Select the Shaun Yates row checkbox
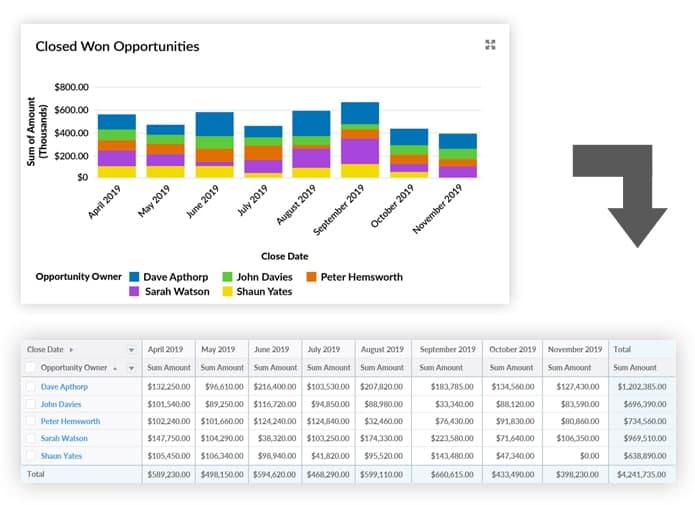Screen dimensions: 695x505 click(32, 456)
